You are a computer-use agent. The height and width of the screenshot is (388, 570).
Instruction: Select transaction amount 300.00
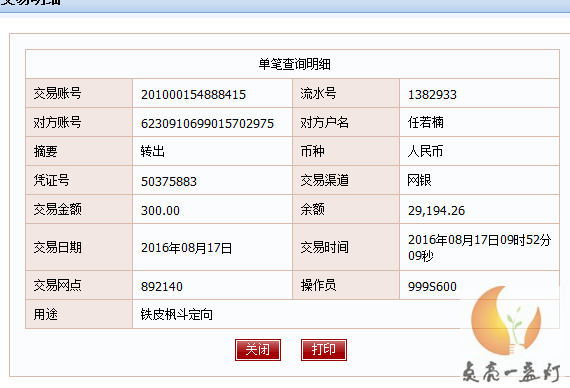(x=160, y=211)
